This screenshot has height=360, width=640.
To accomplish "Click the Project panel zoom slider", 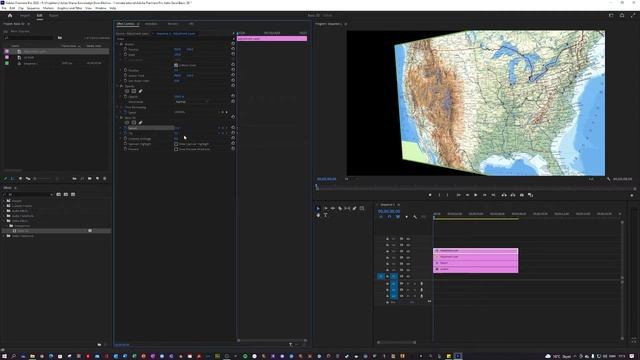I will (x=45, y=179).
